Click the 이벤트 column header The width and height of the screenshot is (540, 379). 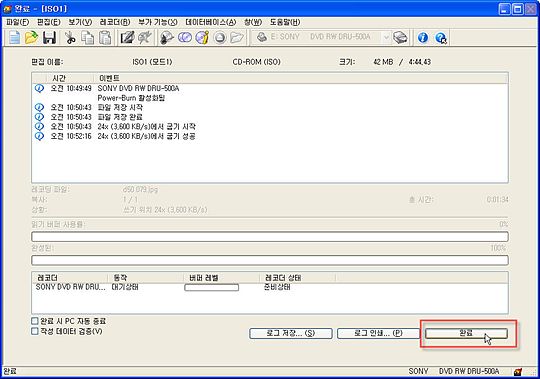coord(301,78)
